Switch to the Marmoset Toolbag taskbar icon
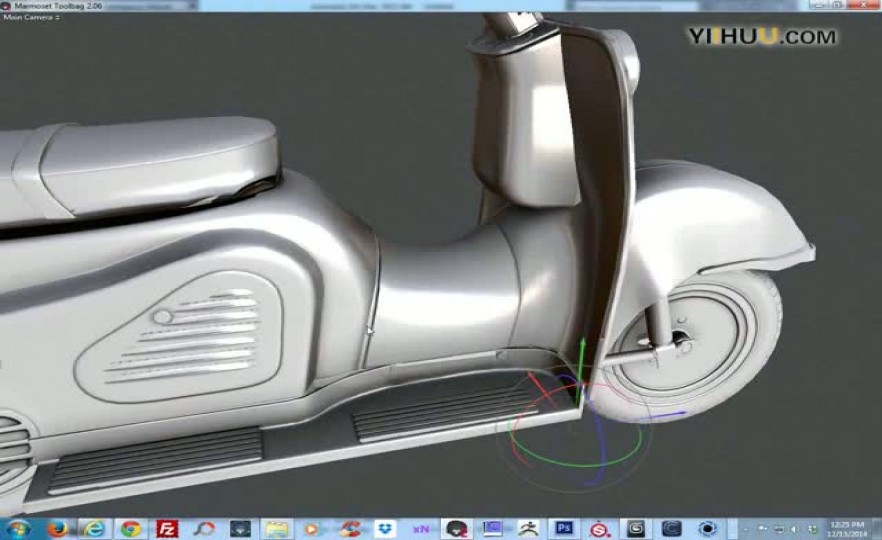This screenshot has width=882, height=540. pos(457,529)
